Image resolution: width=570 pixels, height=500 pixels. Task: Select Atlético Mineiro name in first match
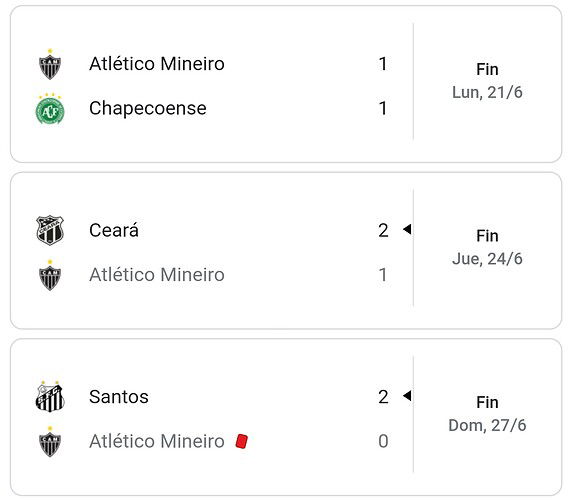(157, 64)
